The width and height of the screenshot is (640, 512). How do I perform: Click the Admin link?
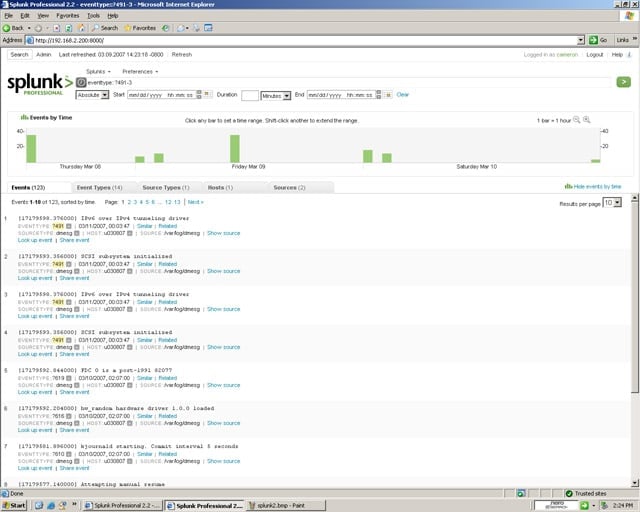(x=44, y=54)
